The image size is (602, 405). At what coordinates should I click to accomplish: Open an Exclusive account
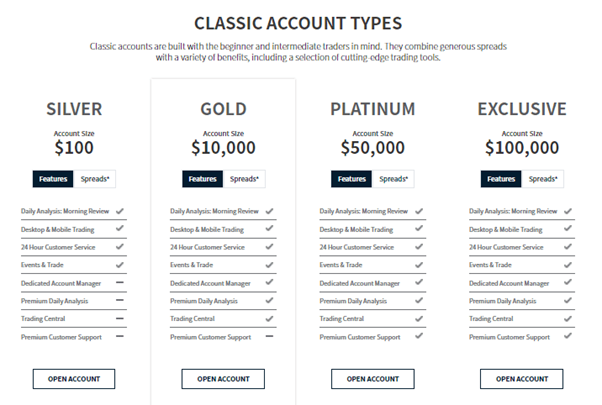click(x=521, y=379)
